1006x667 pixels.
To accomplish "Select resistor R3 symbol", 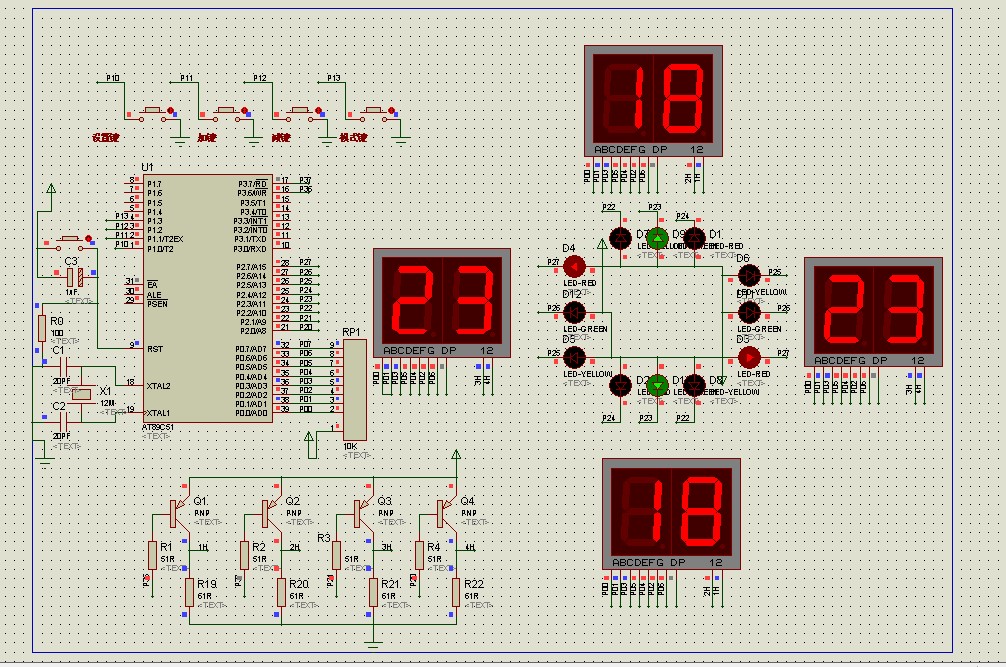I will pyautogui.click(x=336, y=555).
